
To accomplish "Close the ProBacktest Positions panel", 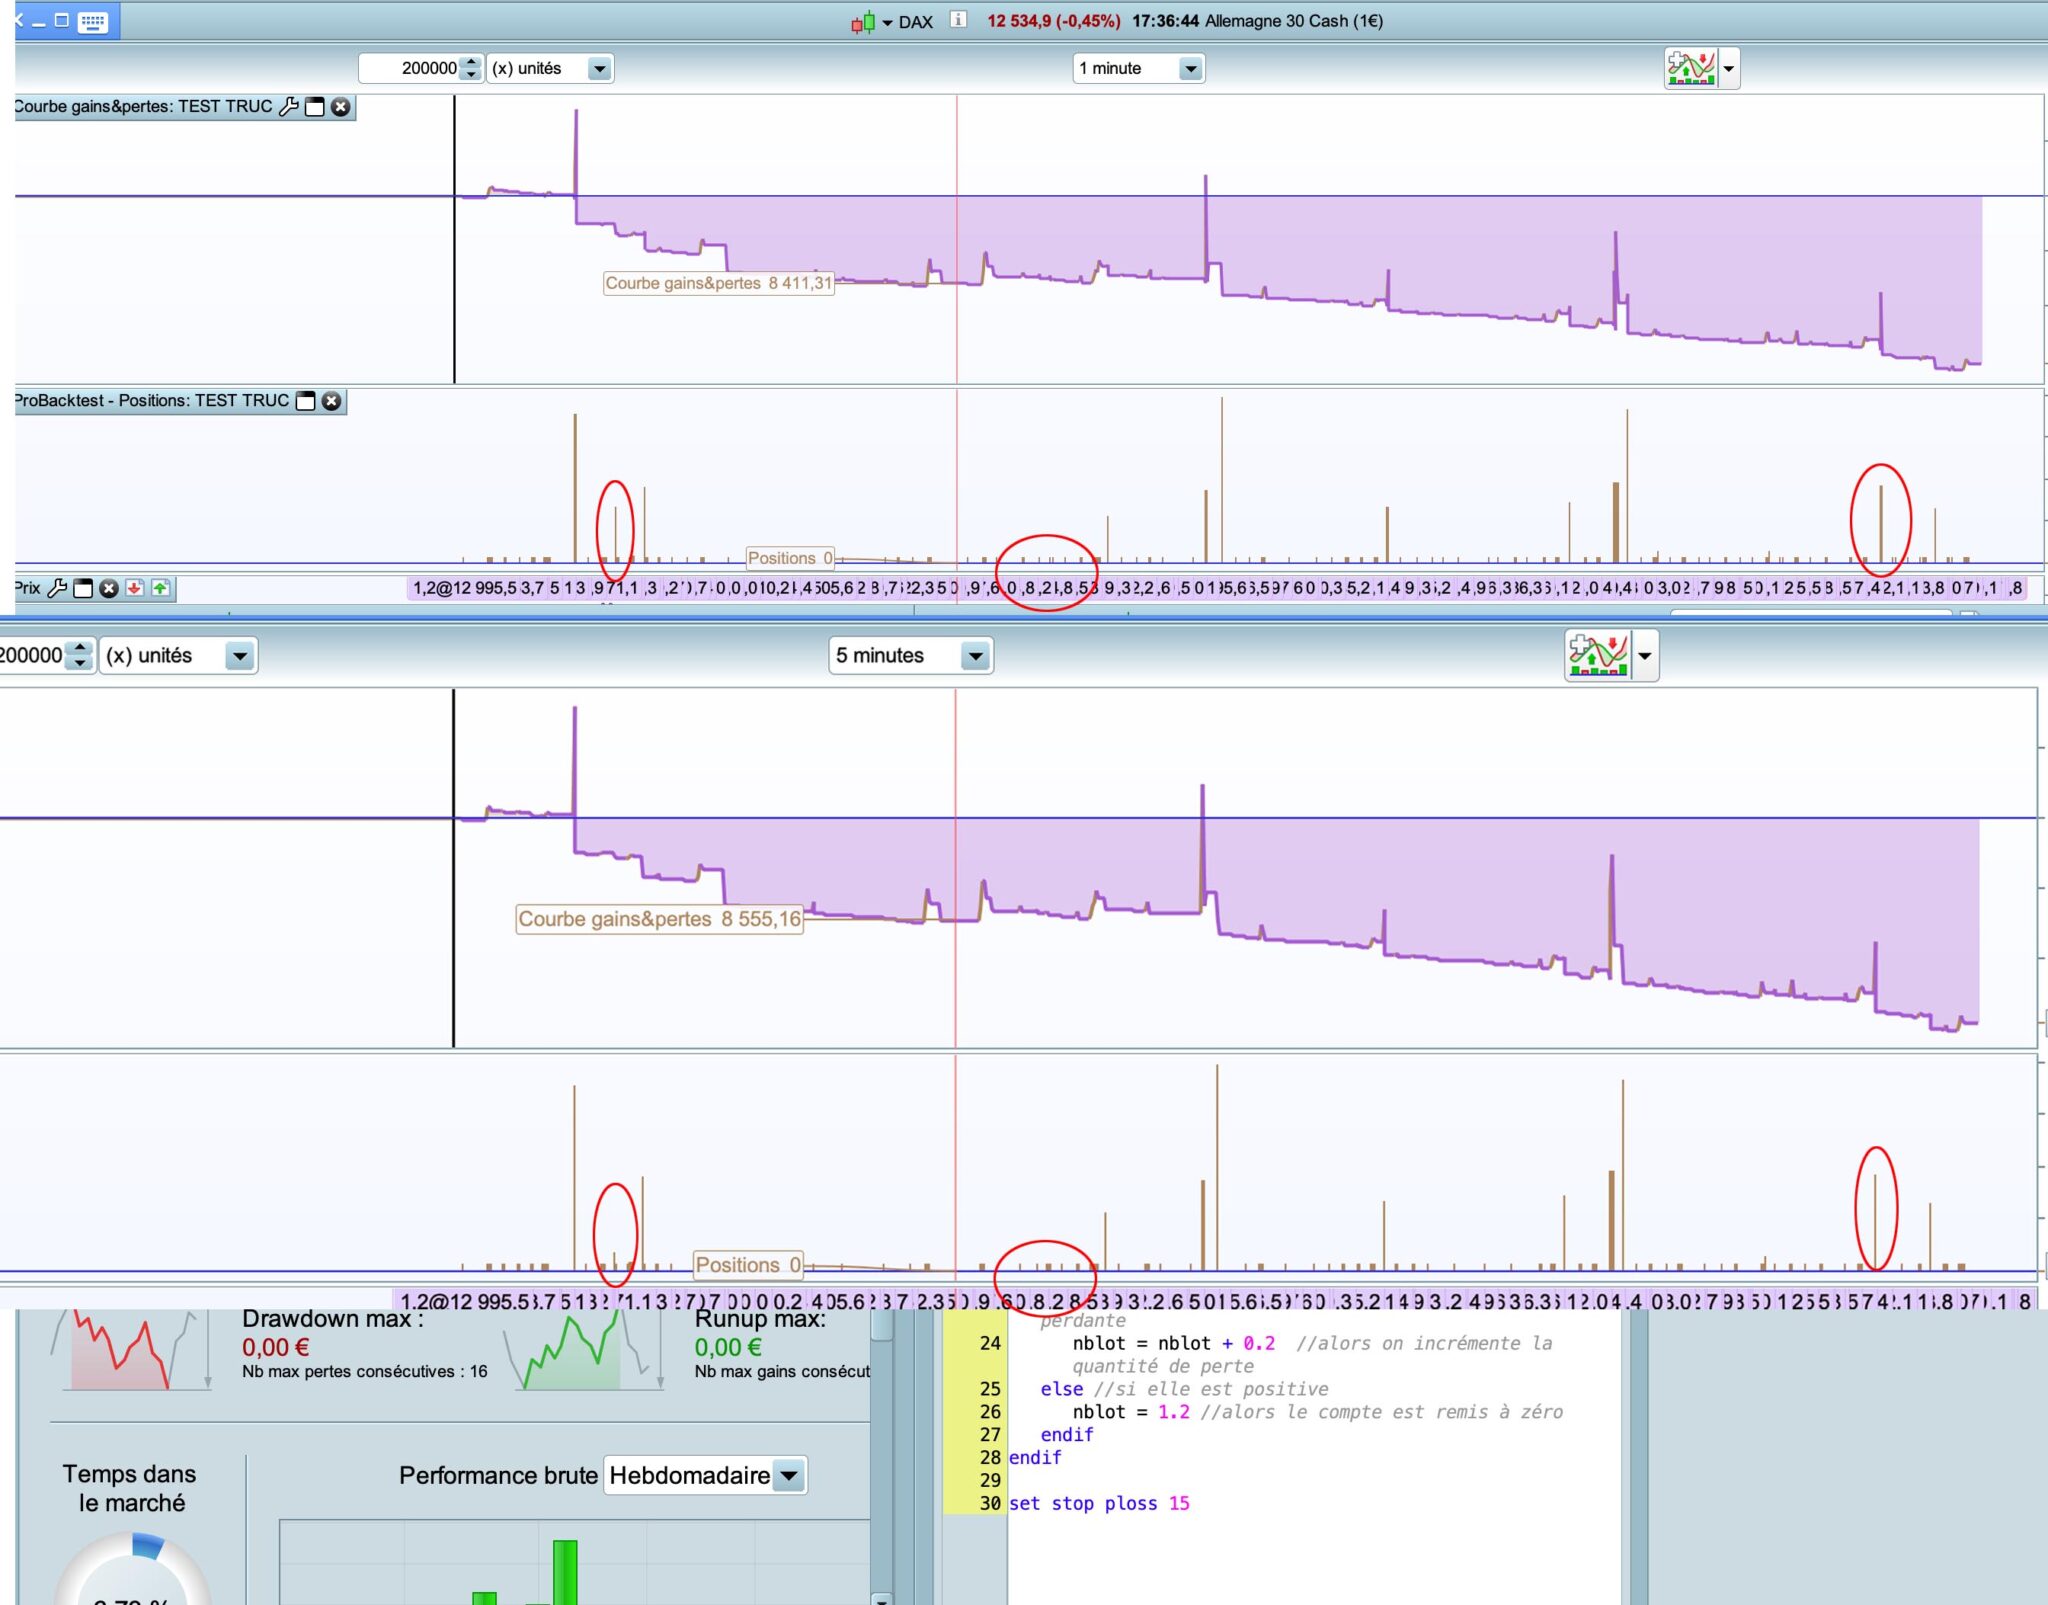I will click(x=331, y=401).
